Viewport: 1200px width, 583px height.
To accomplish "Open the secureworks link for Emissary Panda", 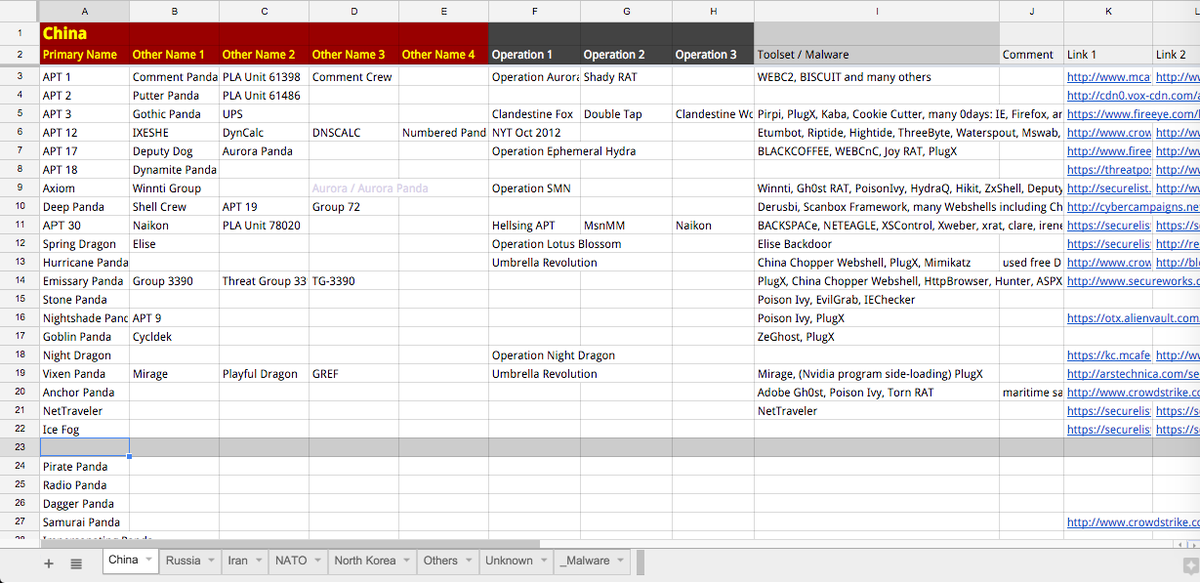I will pos(1133,281).
